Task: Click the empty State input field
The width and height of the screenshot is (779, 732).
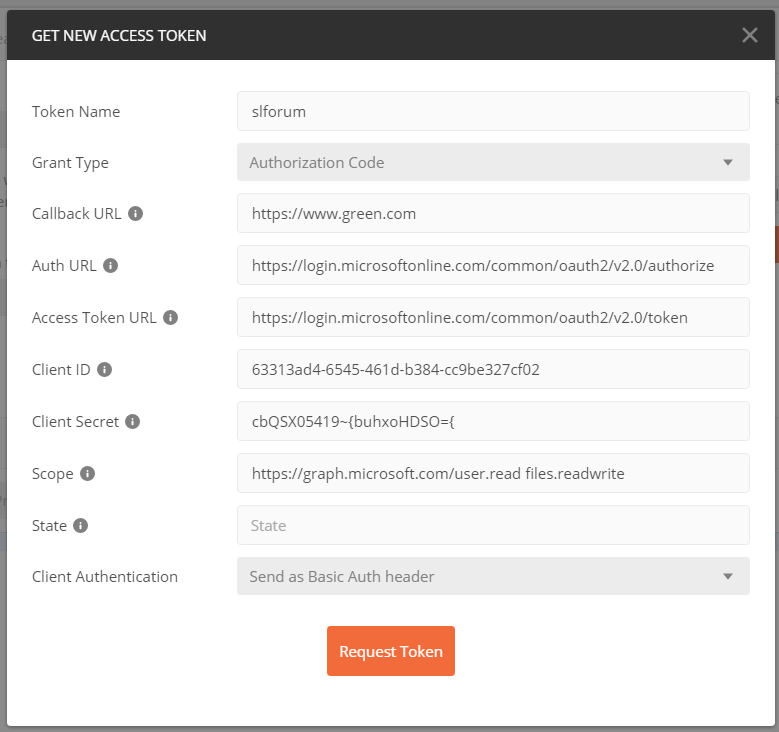Action: pyautogui.click(x=493, y=525)
